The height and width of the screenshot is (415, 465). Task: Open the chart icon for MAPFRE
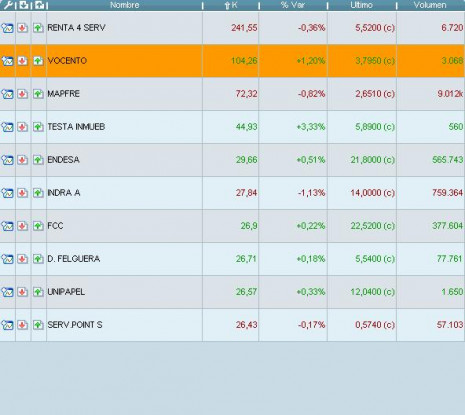tap(7, 94)
